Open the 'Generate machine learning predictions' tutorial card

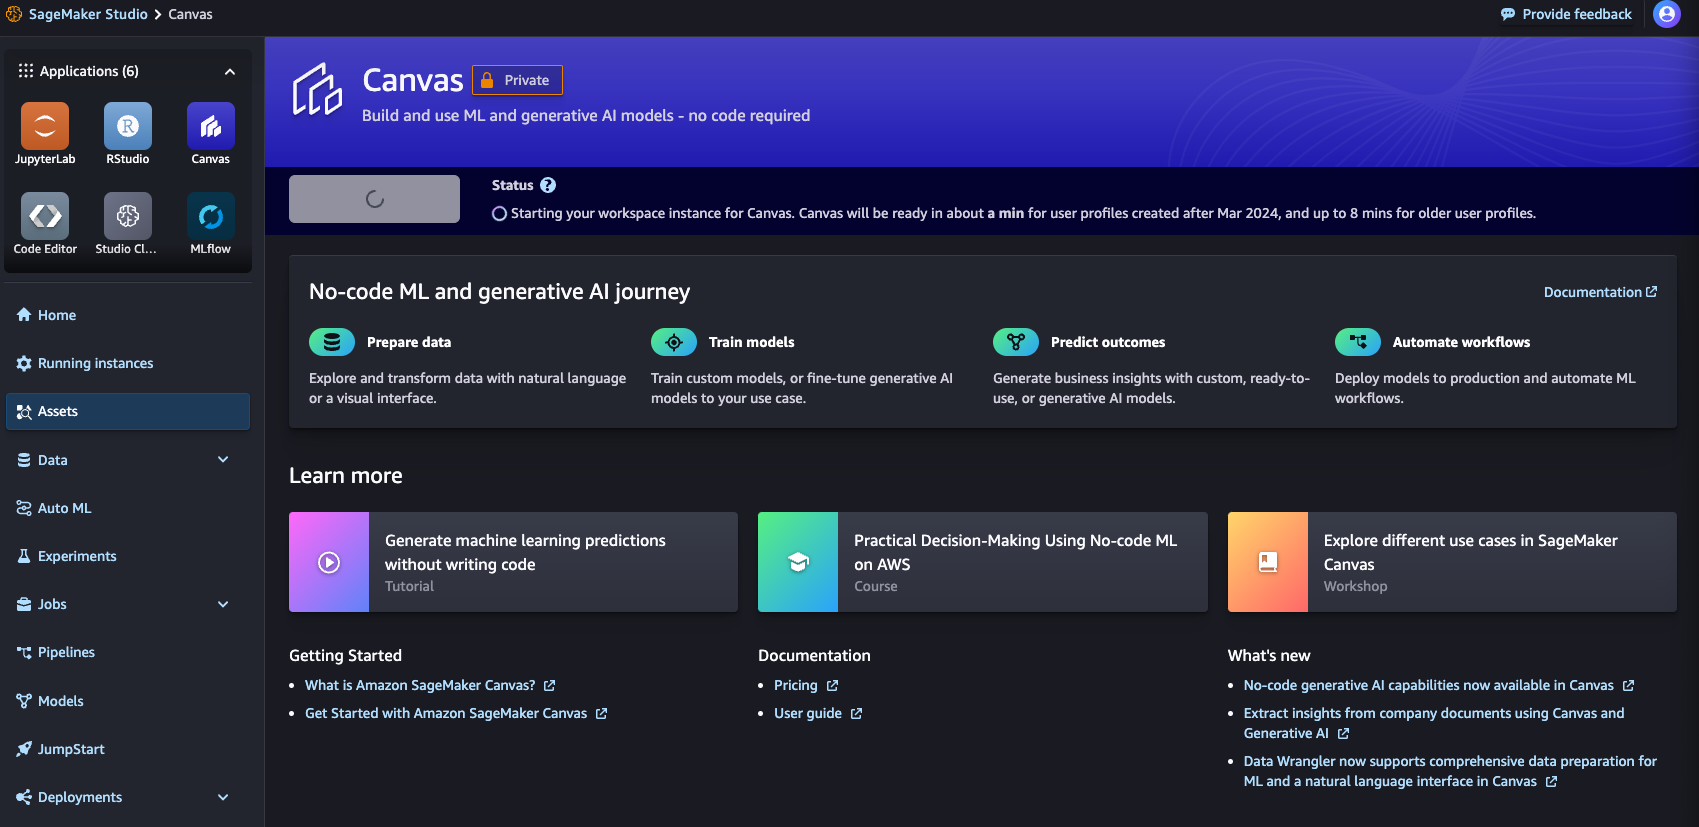coord(513,562)
